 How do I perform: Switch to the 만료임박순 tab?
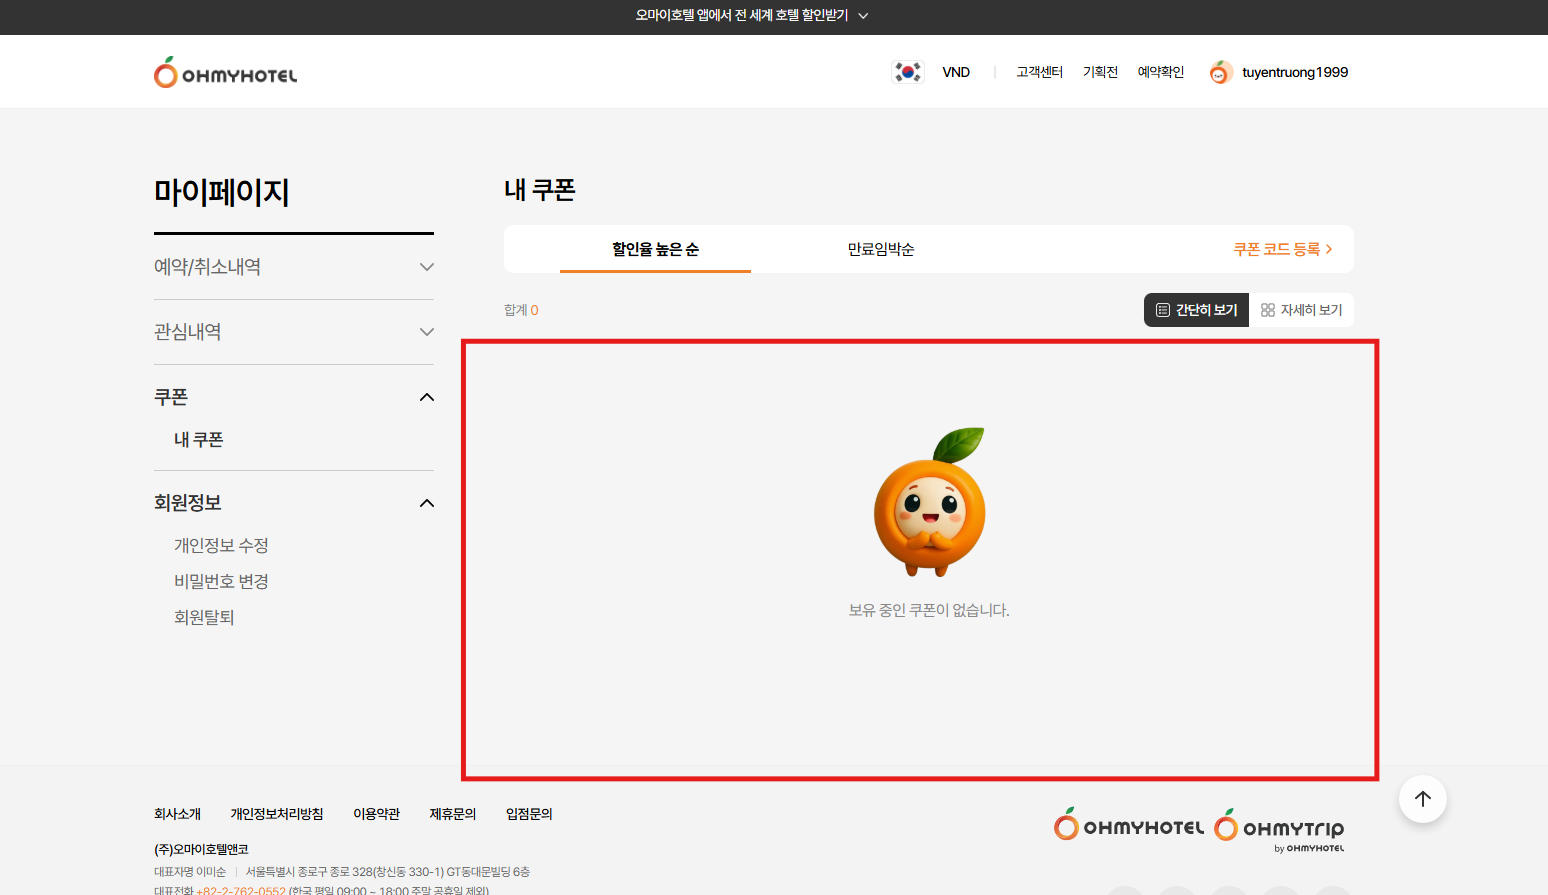(x=881, y=249)
